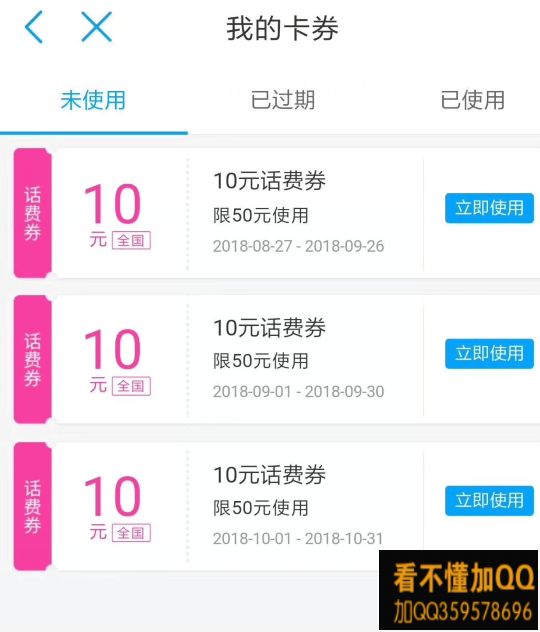Tap the page title 我的卡券
The image size is (540, 632).
[x=282, y=29]
